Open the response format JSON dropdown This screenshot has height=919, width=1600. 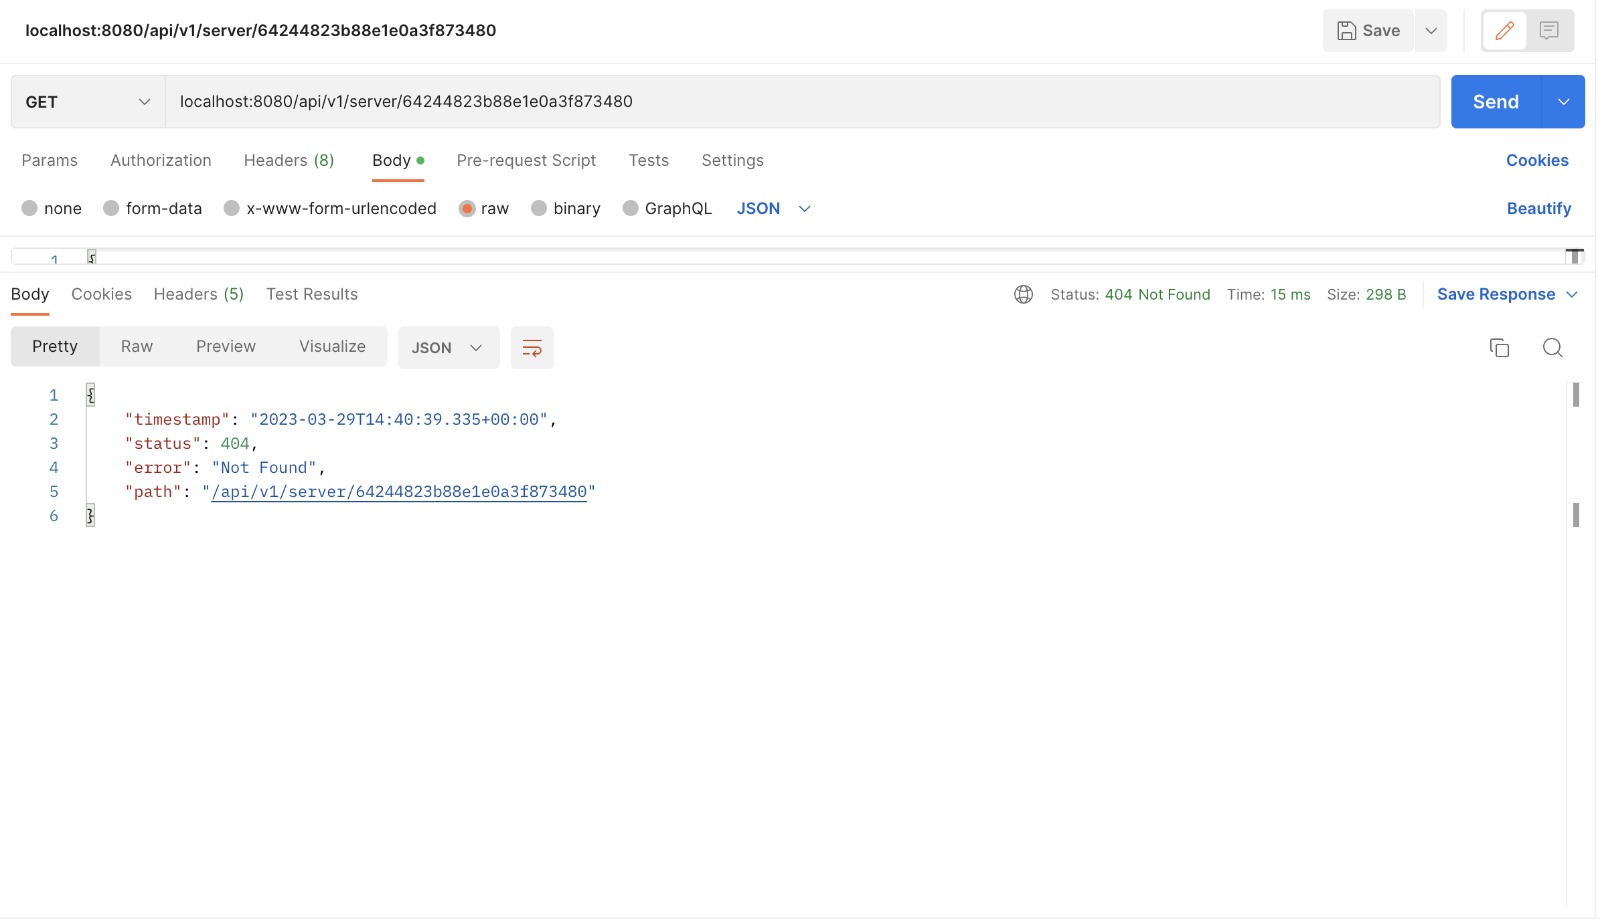point(448,348)
